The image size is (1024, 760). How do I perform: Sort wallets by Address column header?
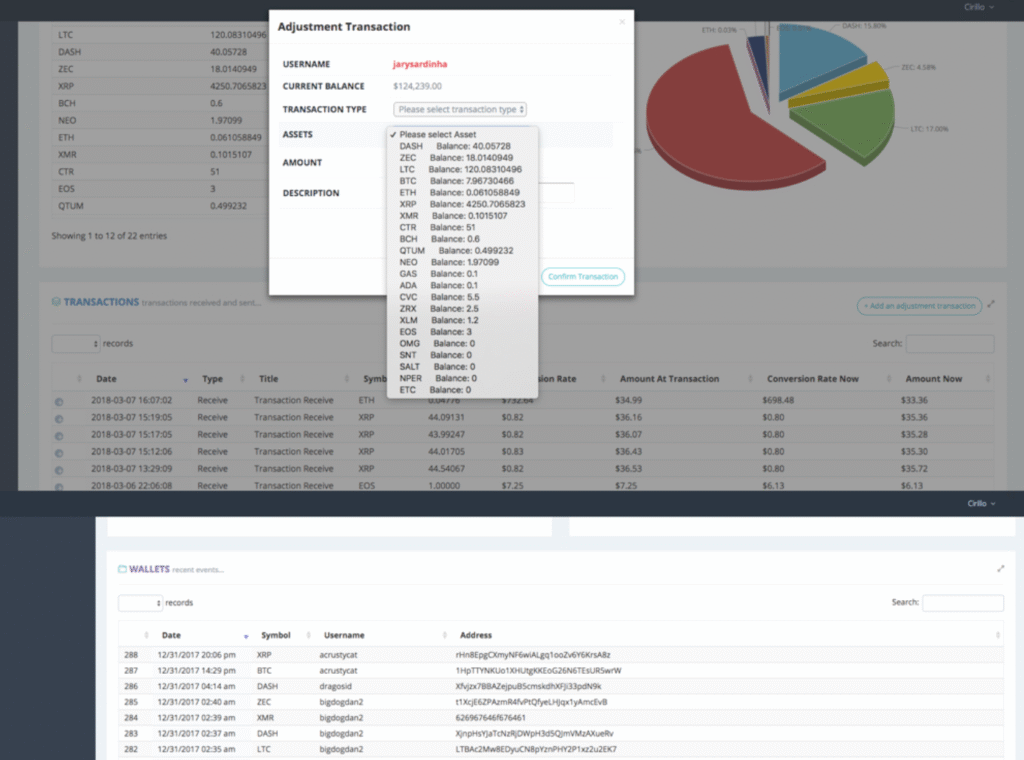click(475, 635)
